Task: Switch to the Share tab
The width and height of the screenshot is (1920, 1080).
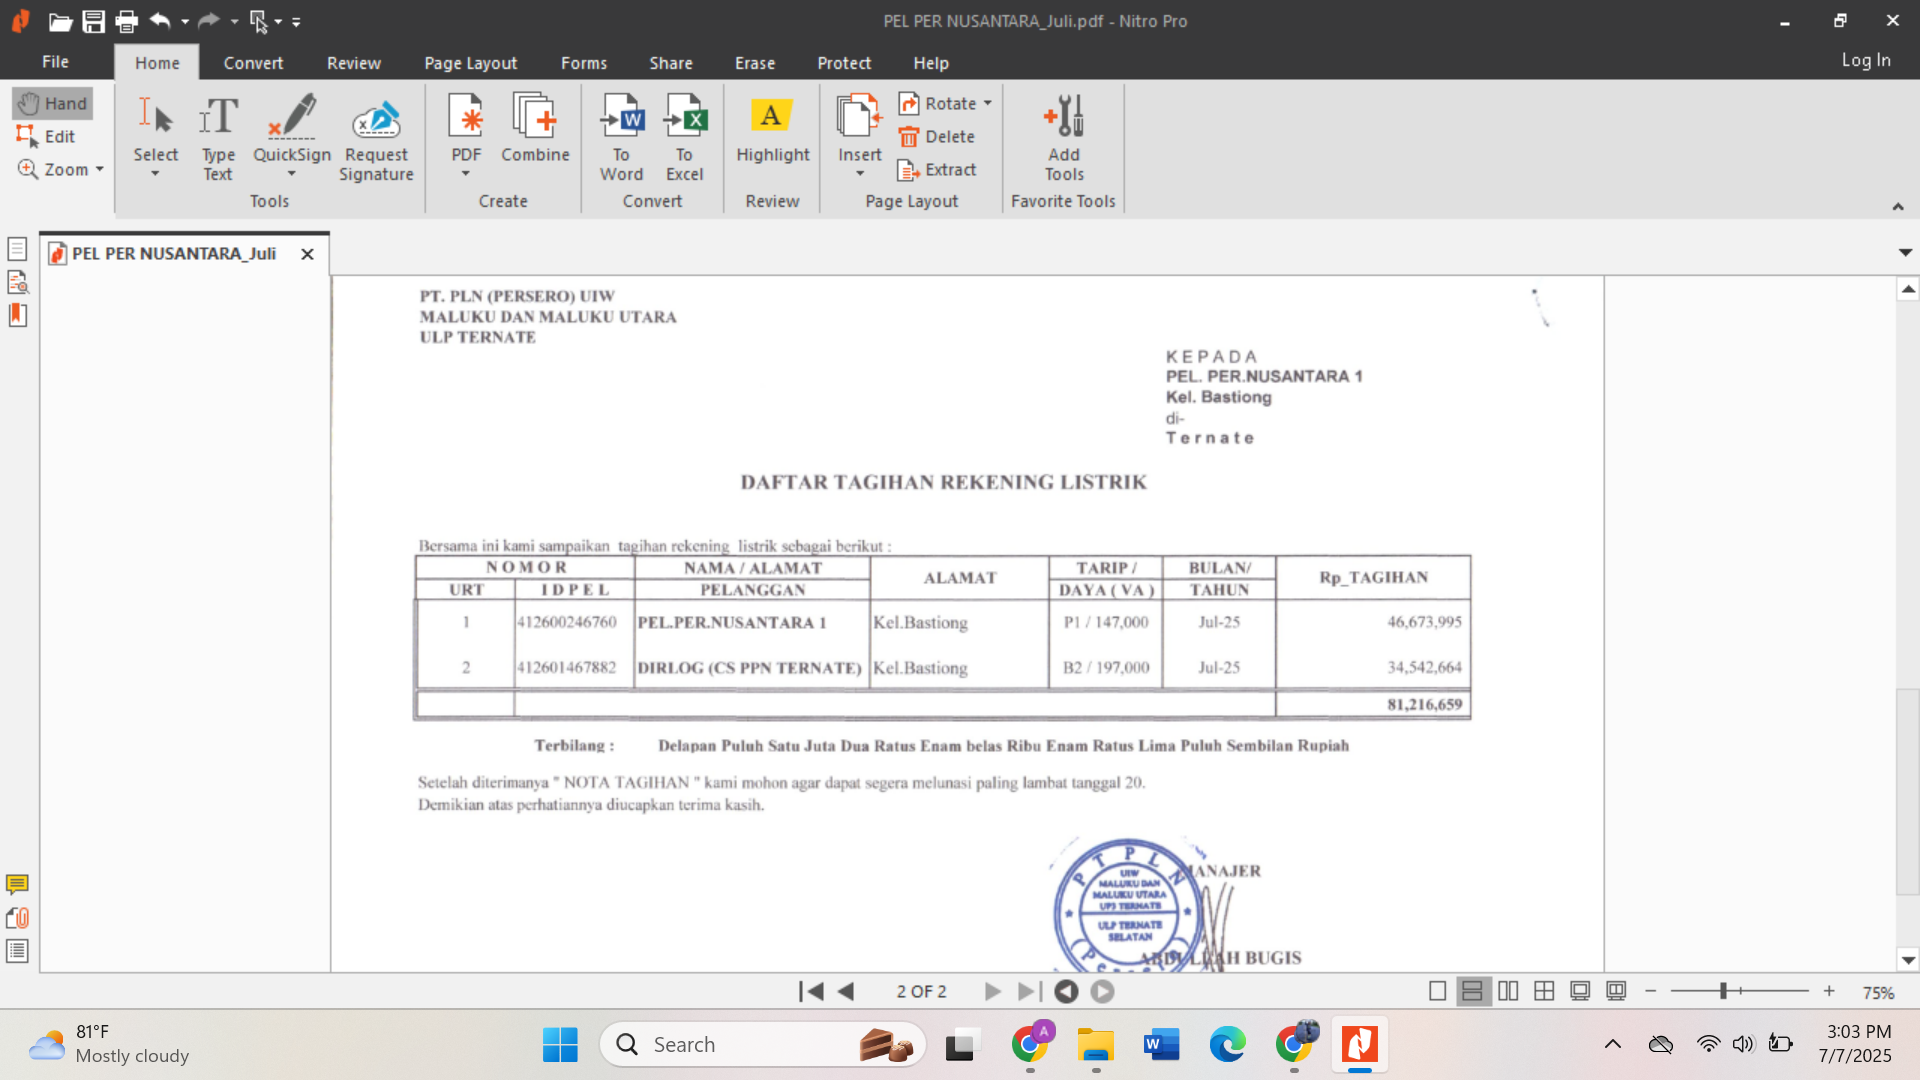Action: point(671,63)
